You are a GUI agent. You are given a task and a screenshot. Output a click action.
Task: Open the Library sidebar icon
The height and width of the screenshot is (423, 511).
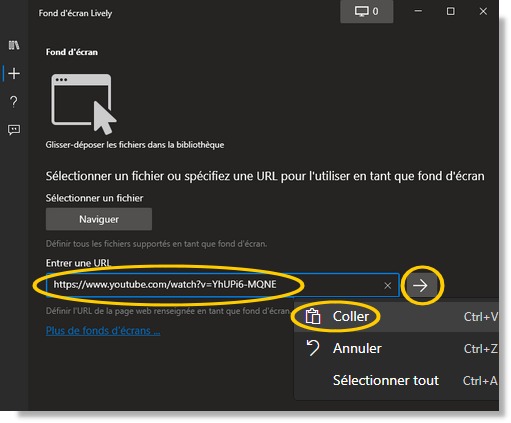click(14, 45)
